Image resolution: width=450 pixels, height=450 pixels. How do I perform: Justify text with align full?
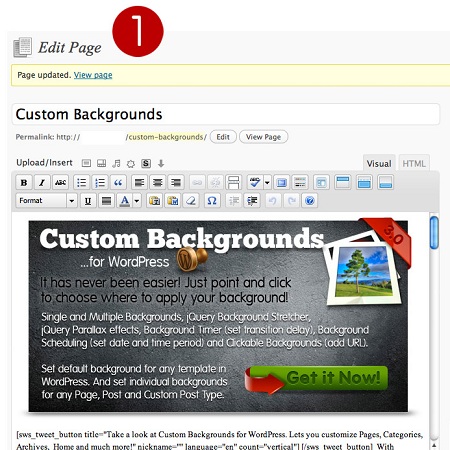tap(106, 201)
